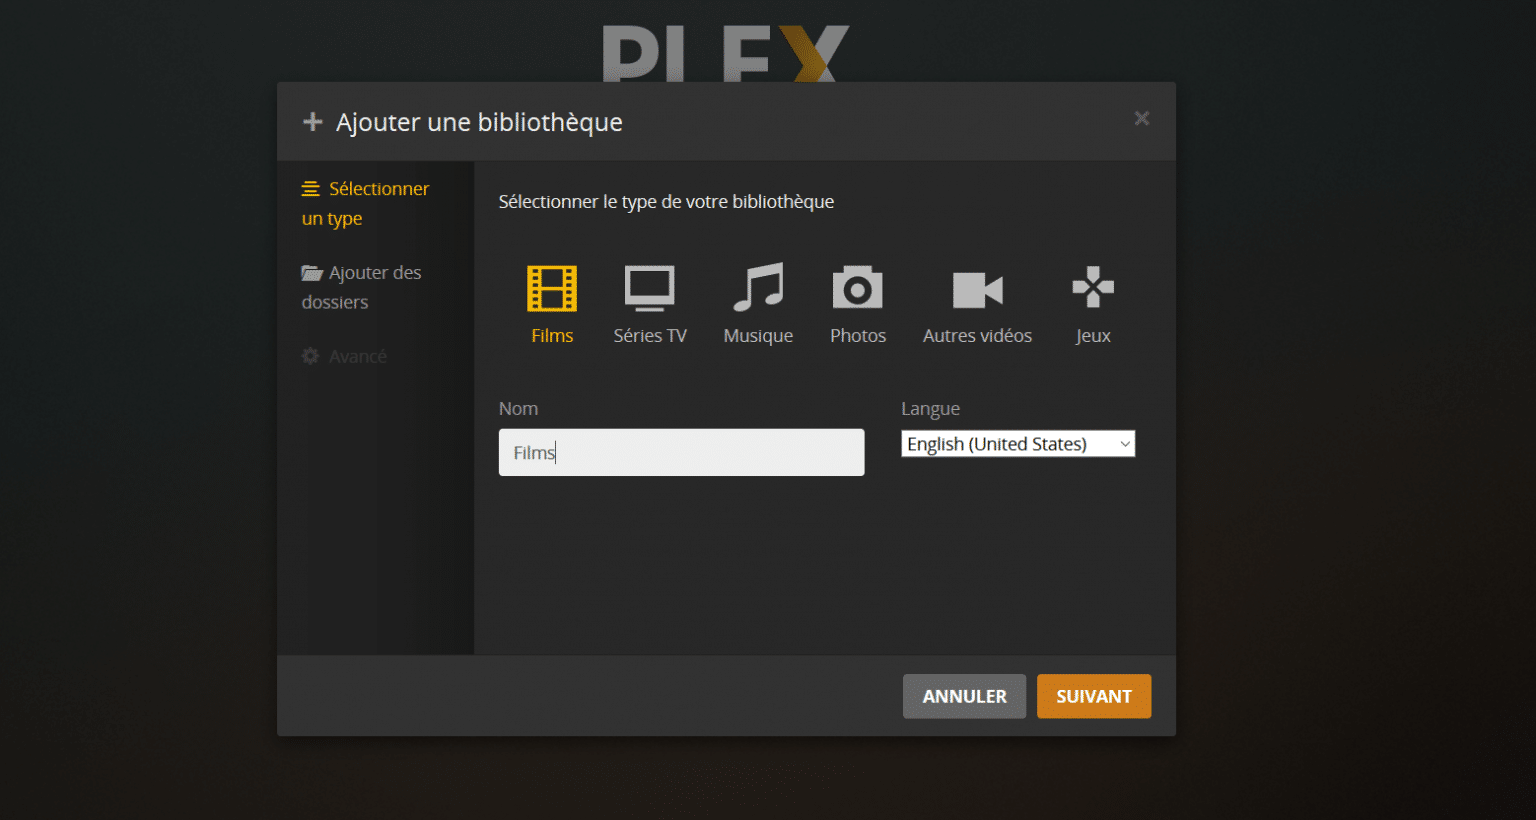1536x820 pixels.
Task: Select the Autres vidéos library type
Action: coord(977,288)
